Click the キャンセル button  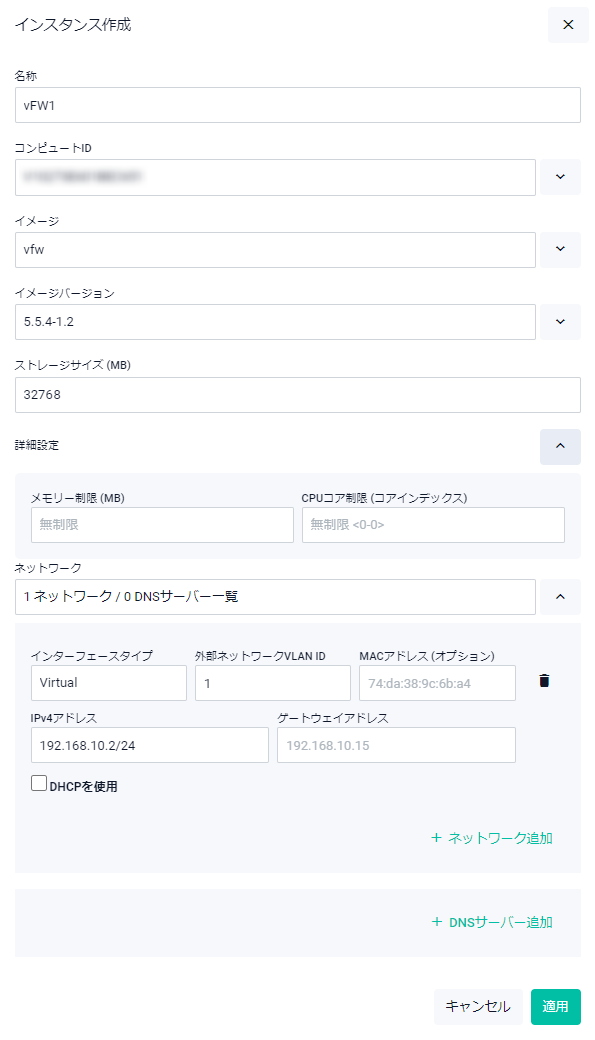click(x=478, y=1007)
